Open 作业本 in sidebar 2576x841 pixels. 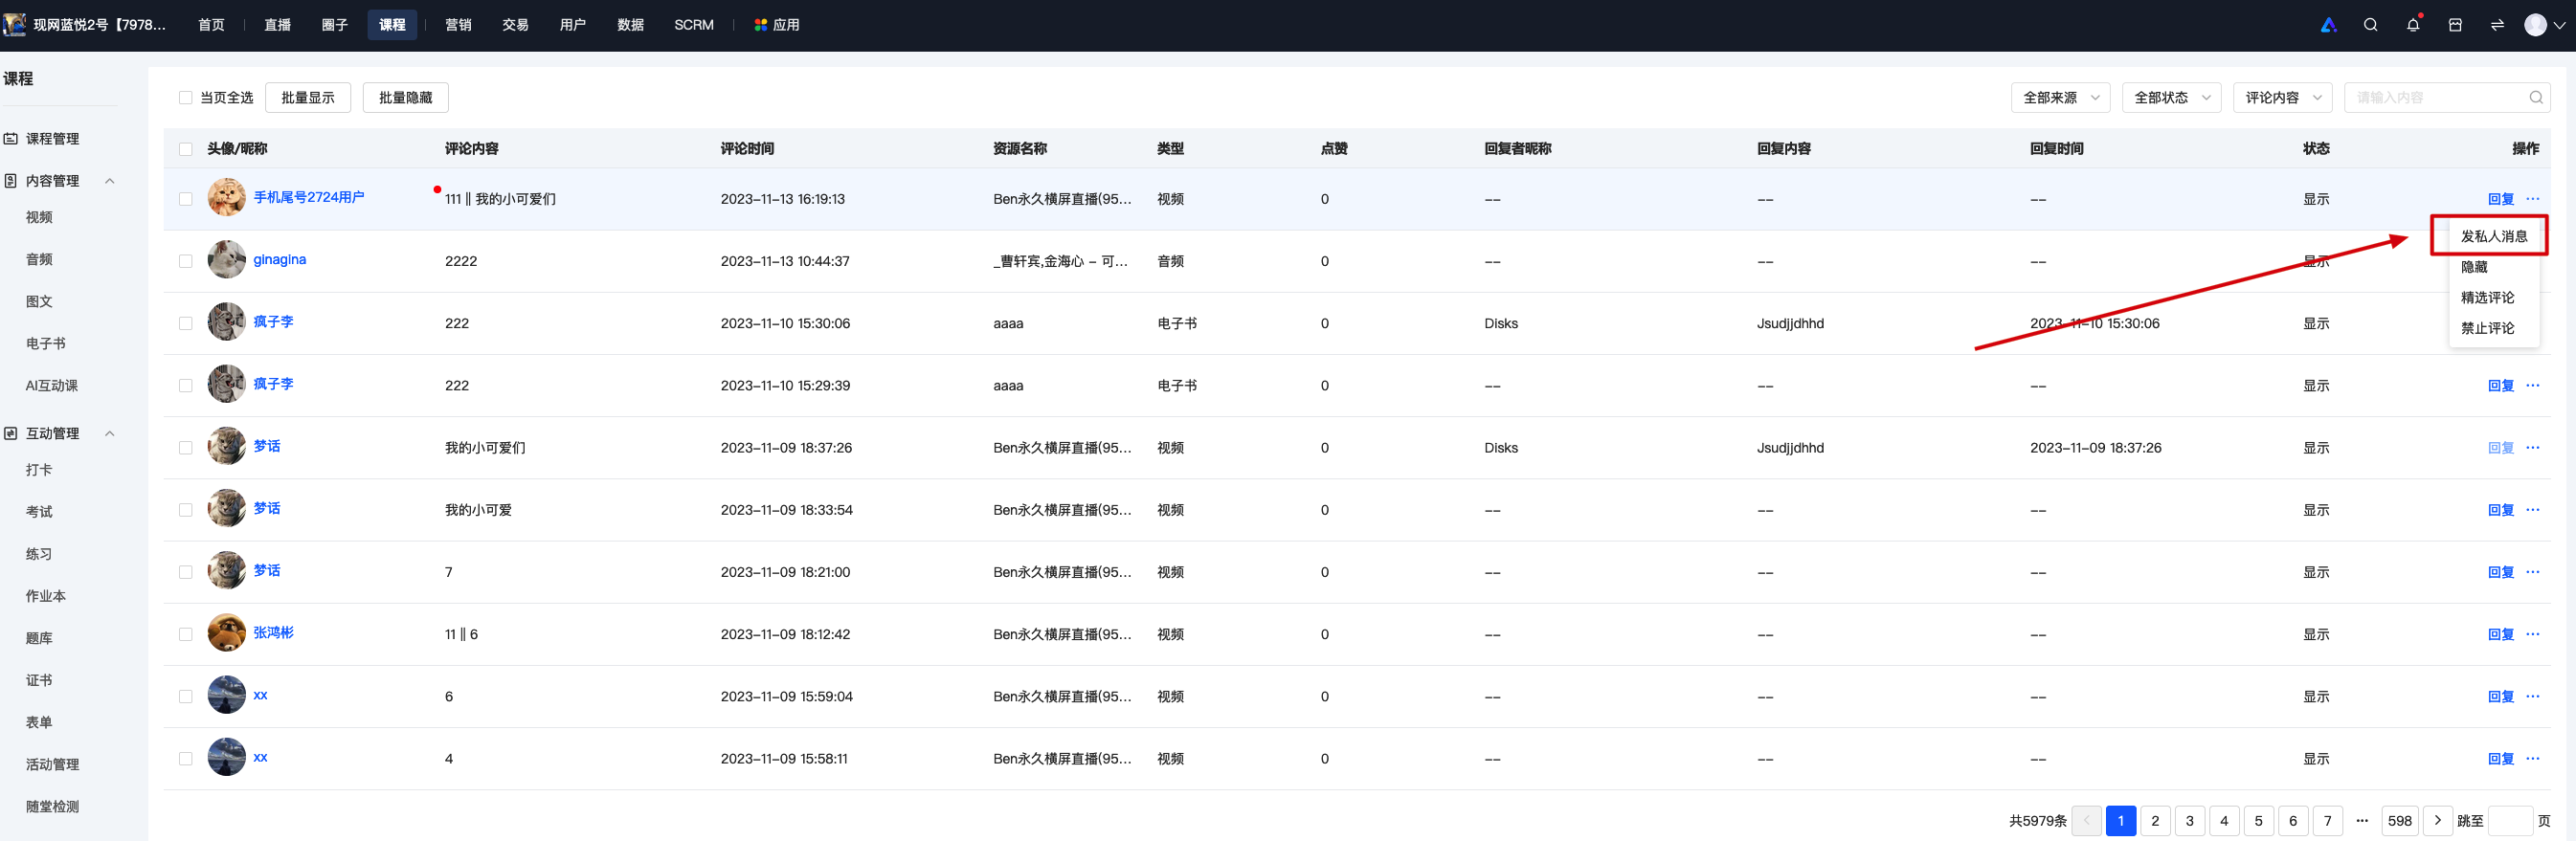click(x=46, y=596)
